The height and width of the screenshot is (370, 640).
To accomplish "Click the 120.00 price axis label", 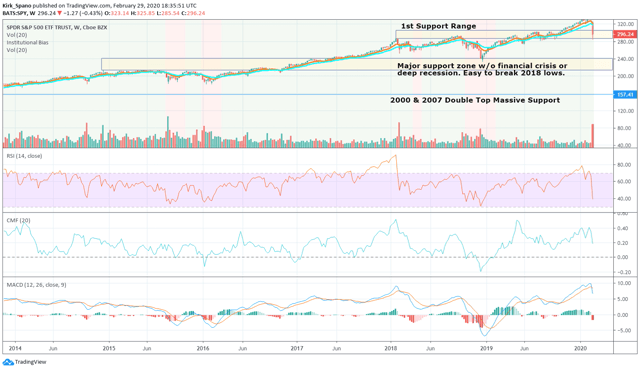I will [x=625, y=111].
